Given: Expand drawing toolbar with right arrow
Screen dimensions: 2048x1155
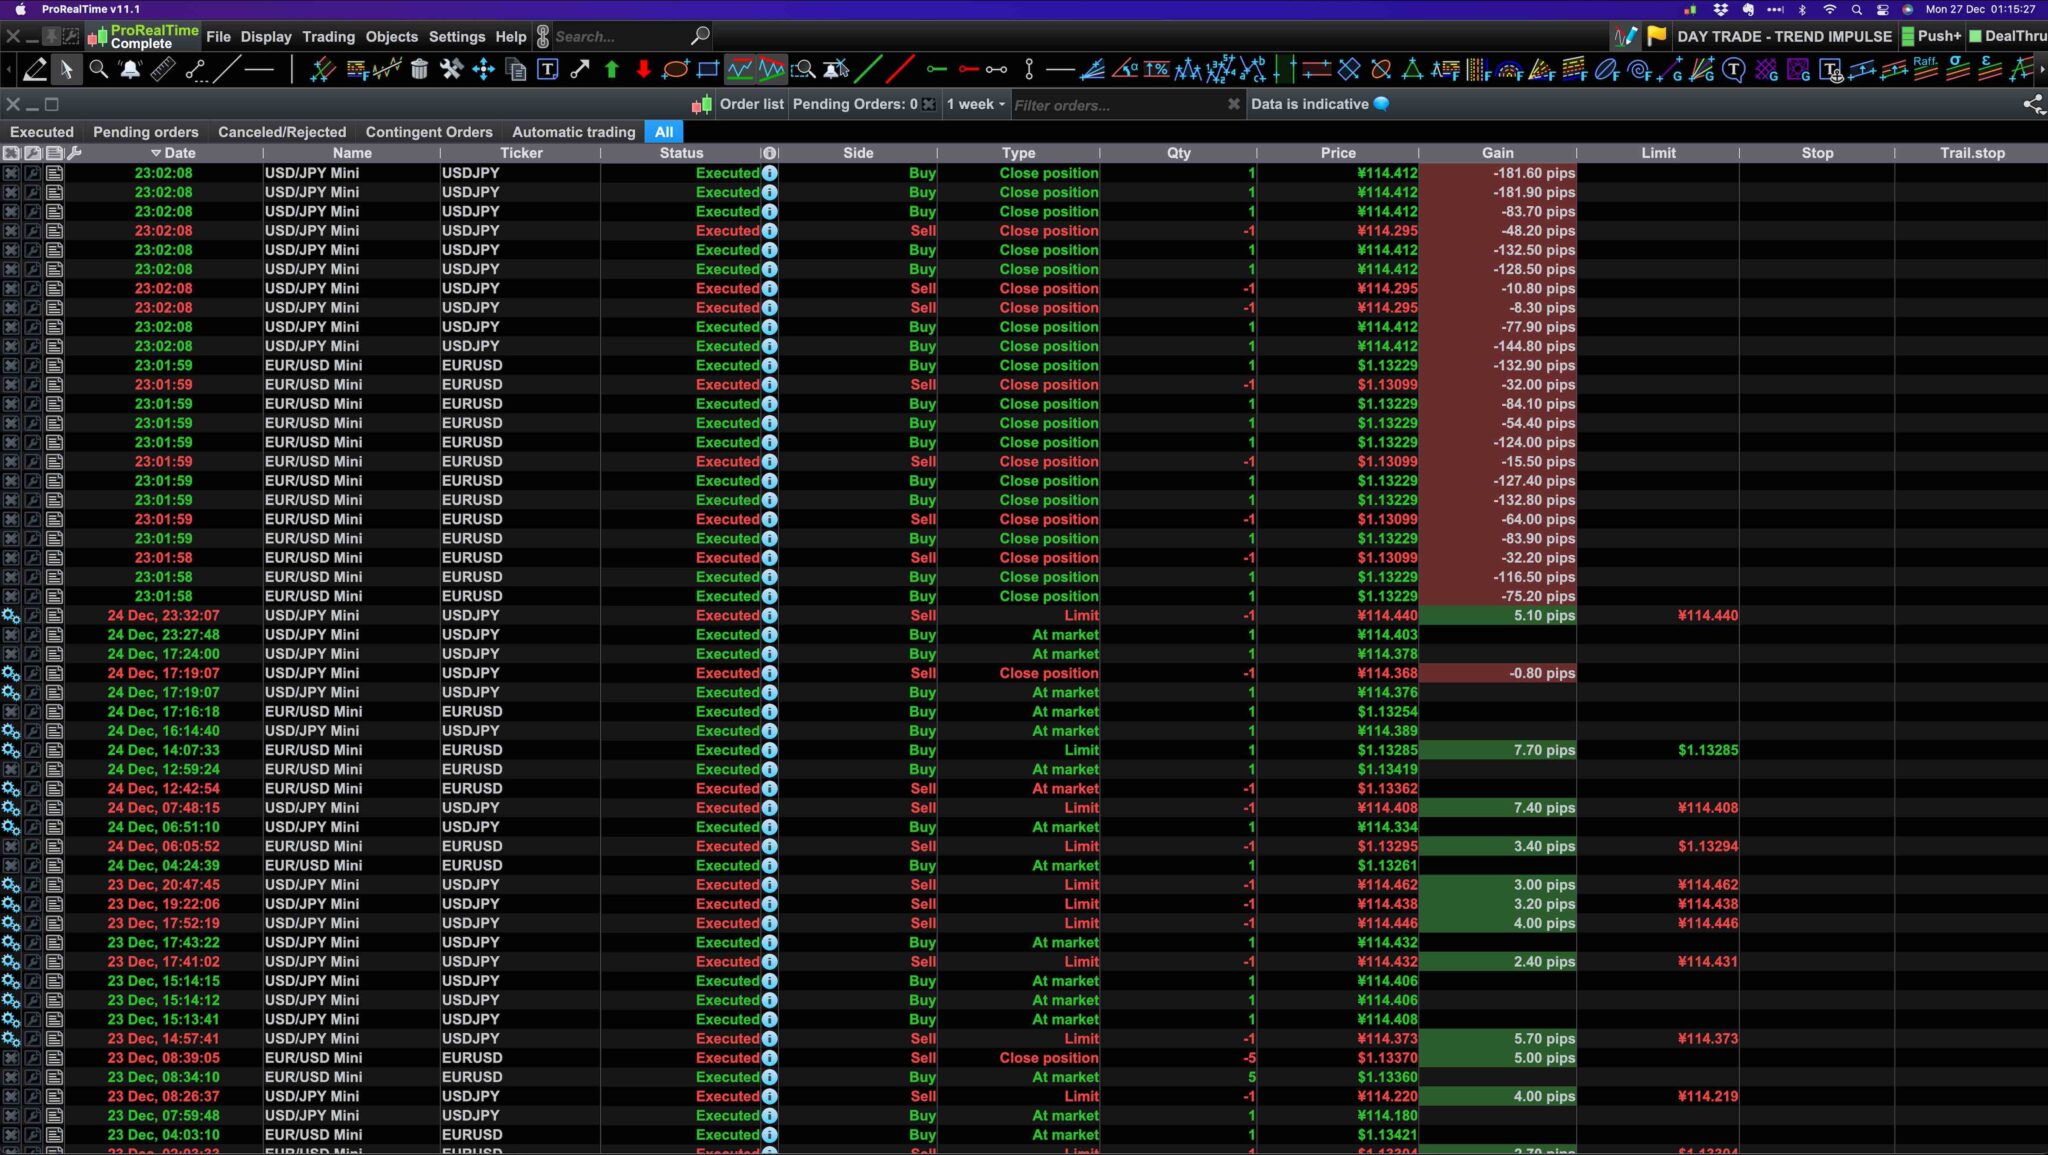Looking at the screenshot, I should [x=2041, y=69].
